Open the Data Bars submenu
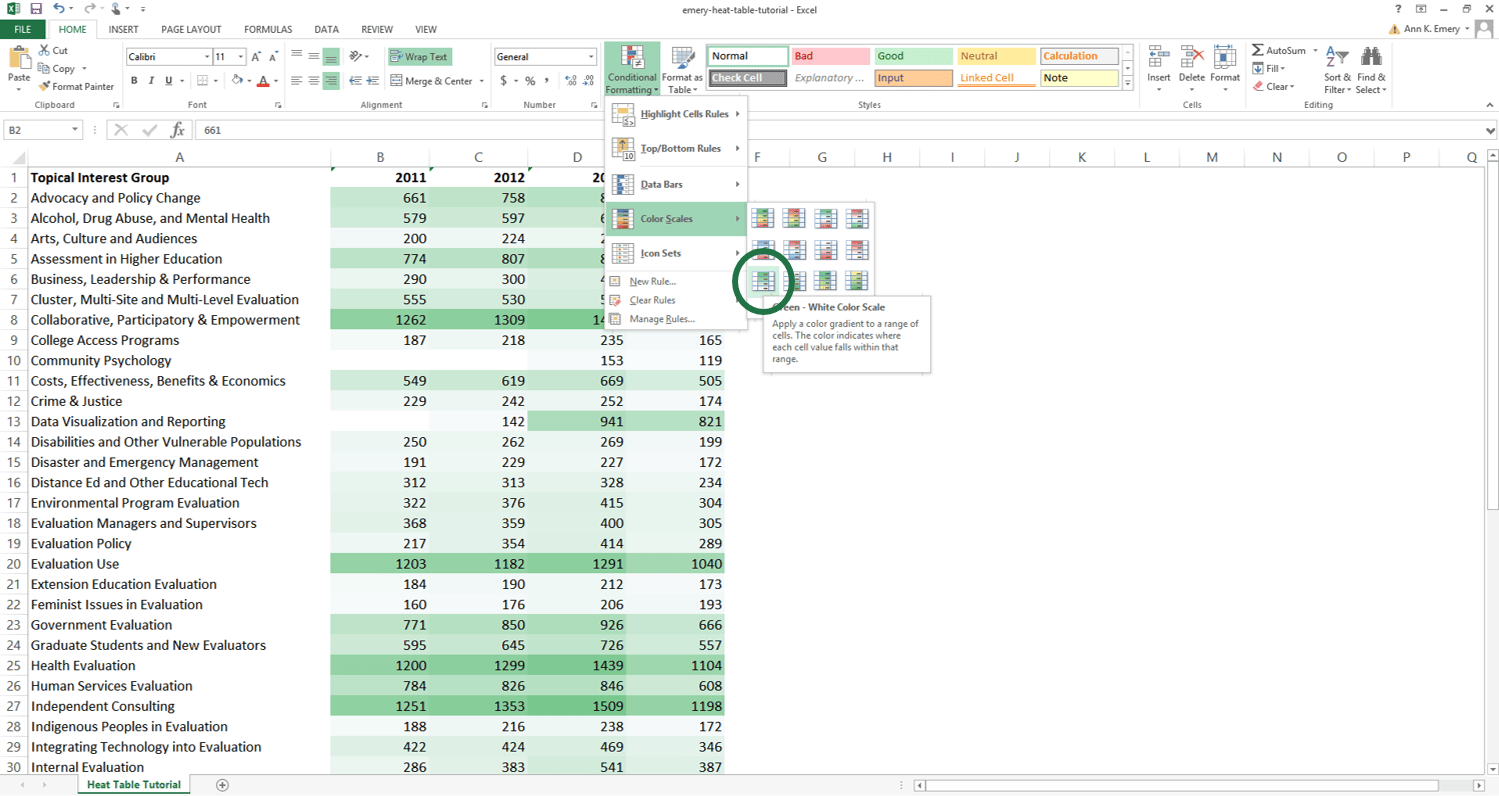Viewport: 1499px width, 796px height. 676,184
